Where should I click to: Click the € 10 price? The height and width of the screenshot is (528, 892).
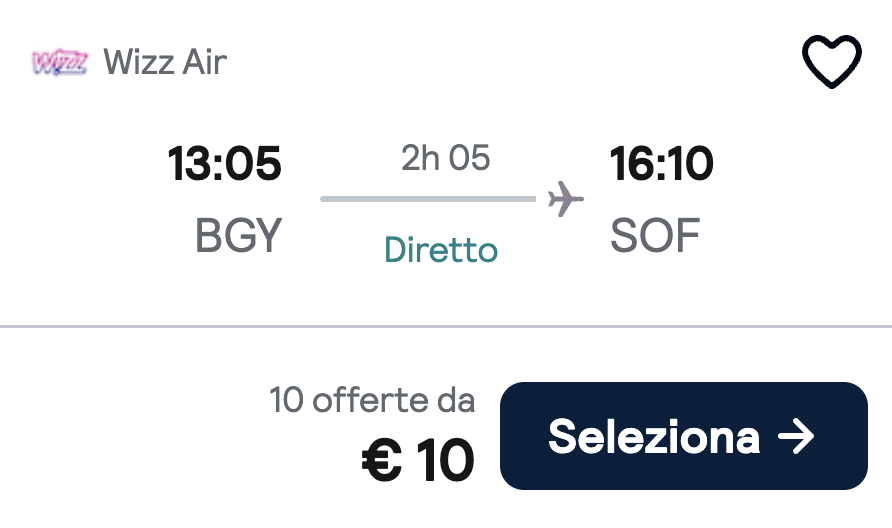tap(418, 460)
